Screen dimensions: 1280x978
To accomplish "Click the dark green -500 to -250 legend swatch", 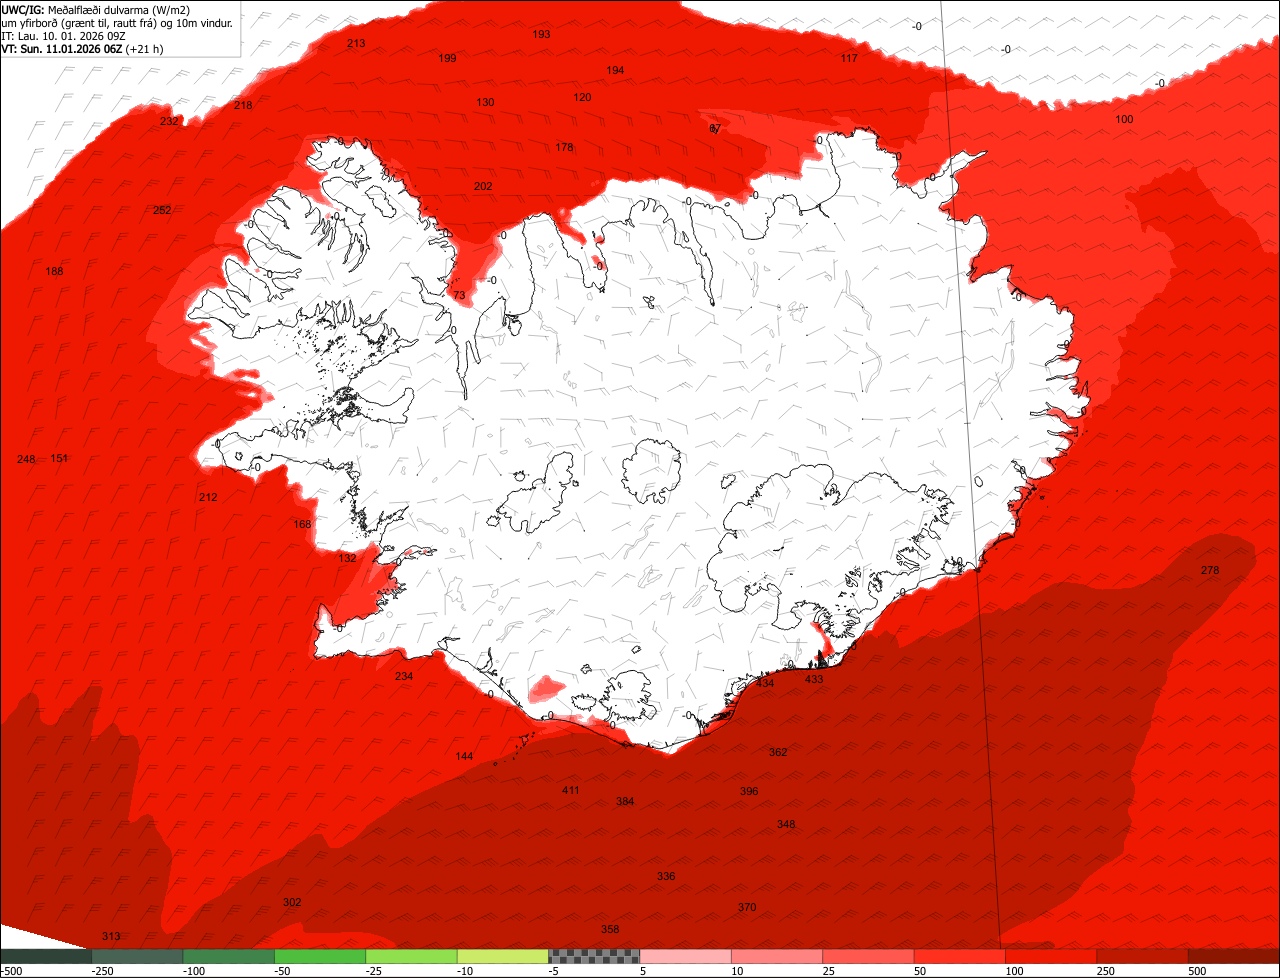I will pyautogui.click(x=46, y=956).
